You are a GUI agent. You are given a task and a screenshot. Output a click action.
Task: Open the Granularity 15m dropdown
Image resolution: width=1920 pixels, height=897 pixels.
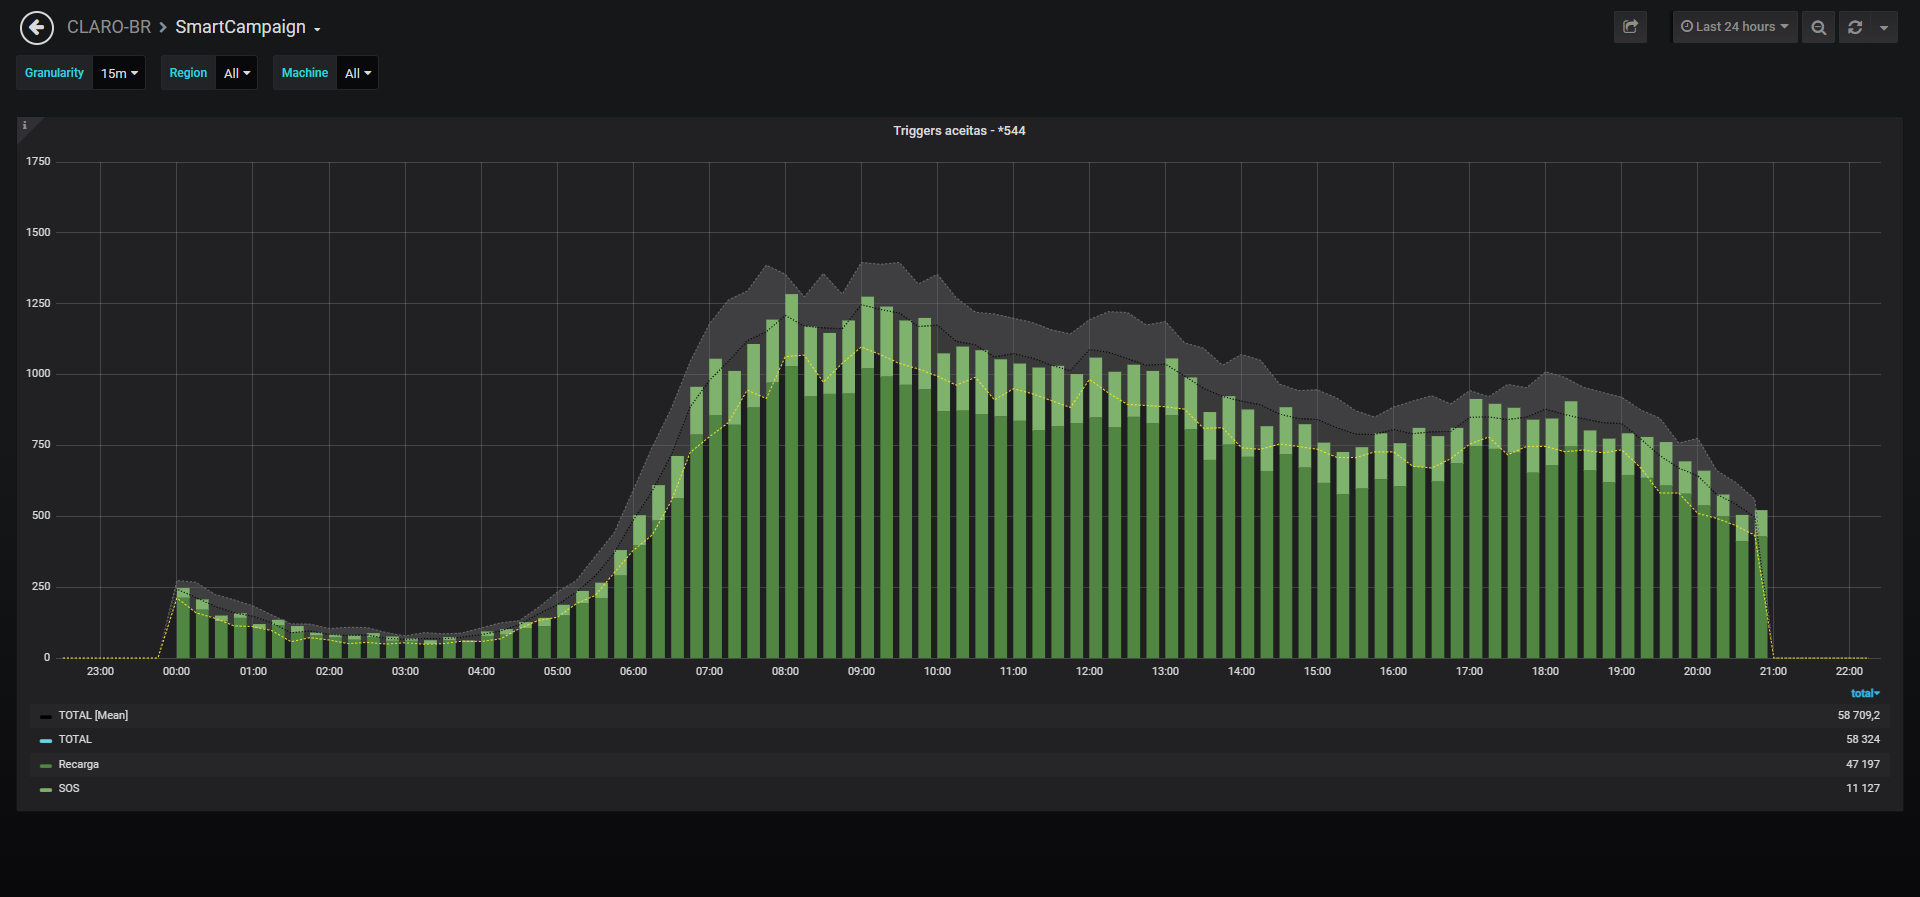[119, 73]
